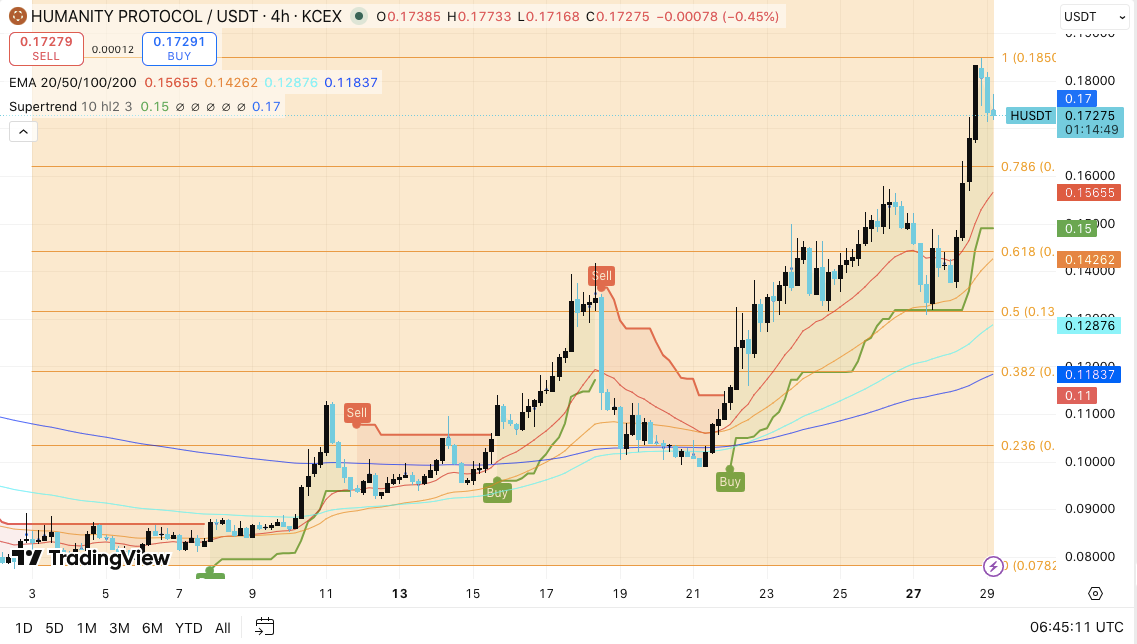Click the go-to-date icon beside timeframe tabs
Image resolution: width=1137 pixels, height=644 pixels.
264,628
